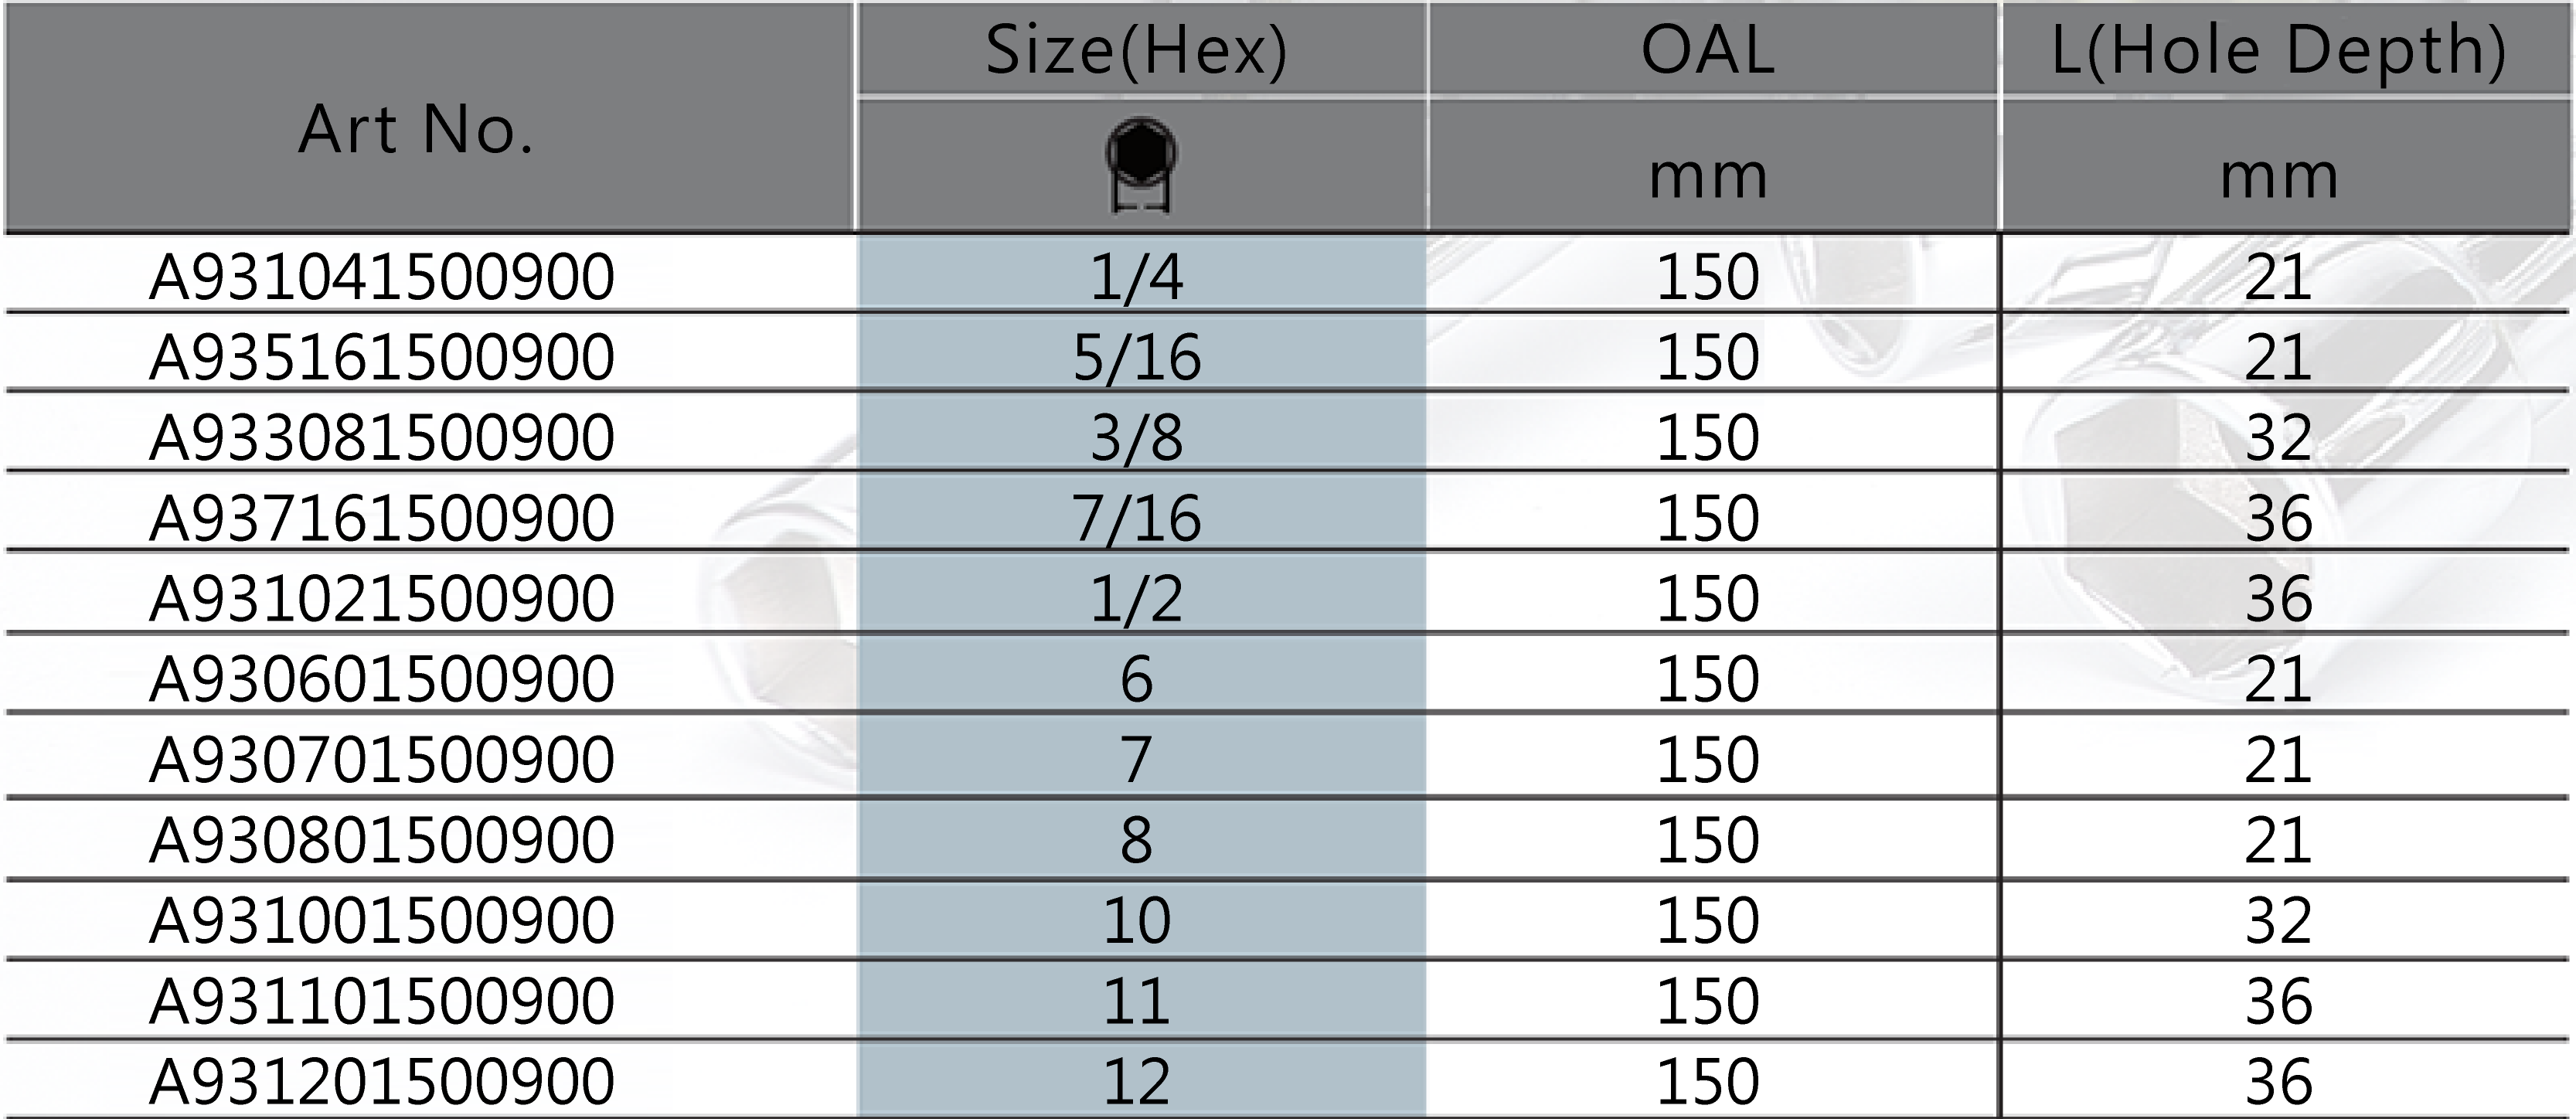Select article number A931201500900
The height and width of the screenshot is (1119, 2576).
[382, 1081]
